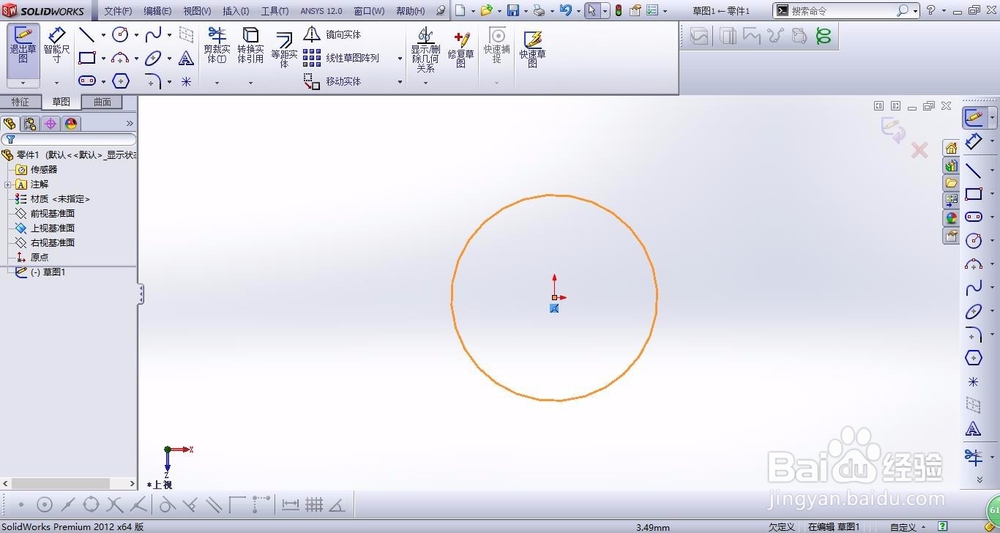Click Linear Sketch Pattern (线性草图阵列)
Screen dimensions: 1000x533
(341, 58)
